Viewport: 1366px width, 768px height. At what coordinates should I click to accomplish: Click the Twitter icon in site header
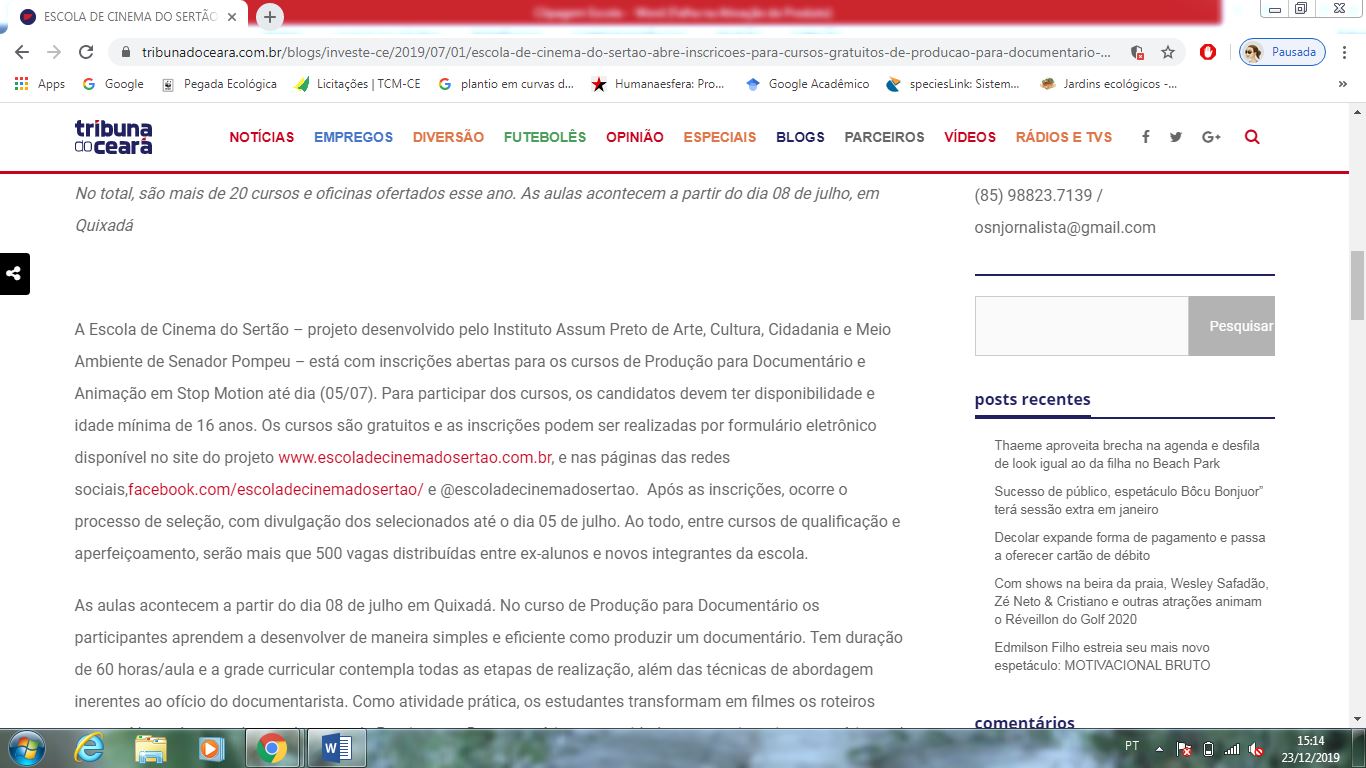pyautogui.click(x=1176, y=137)
